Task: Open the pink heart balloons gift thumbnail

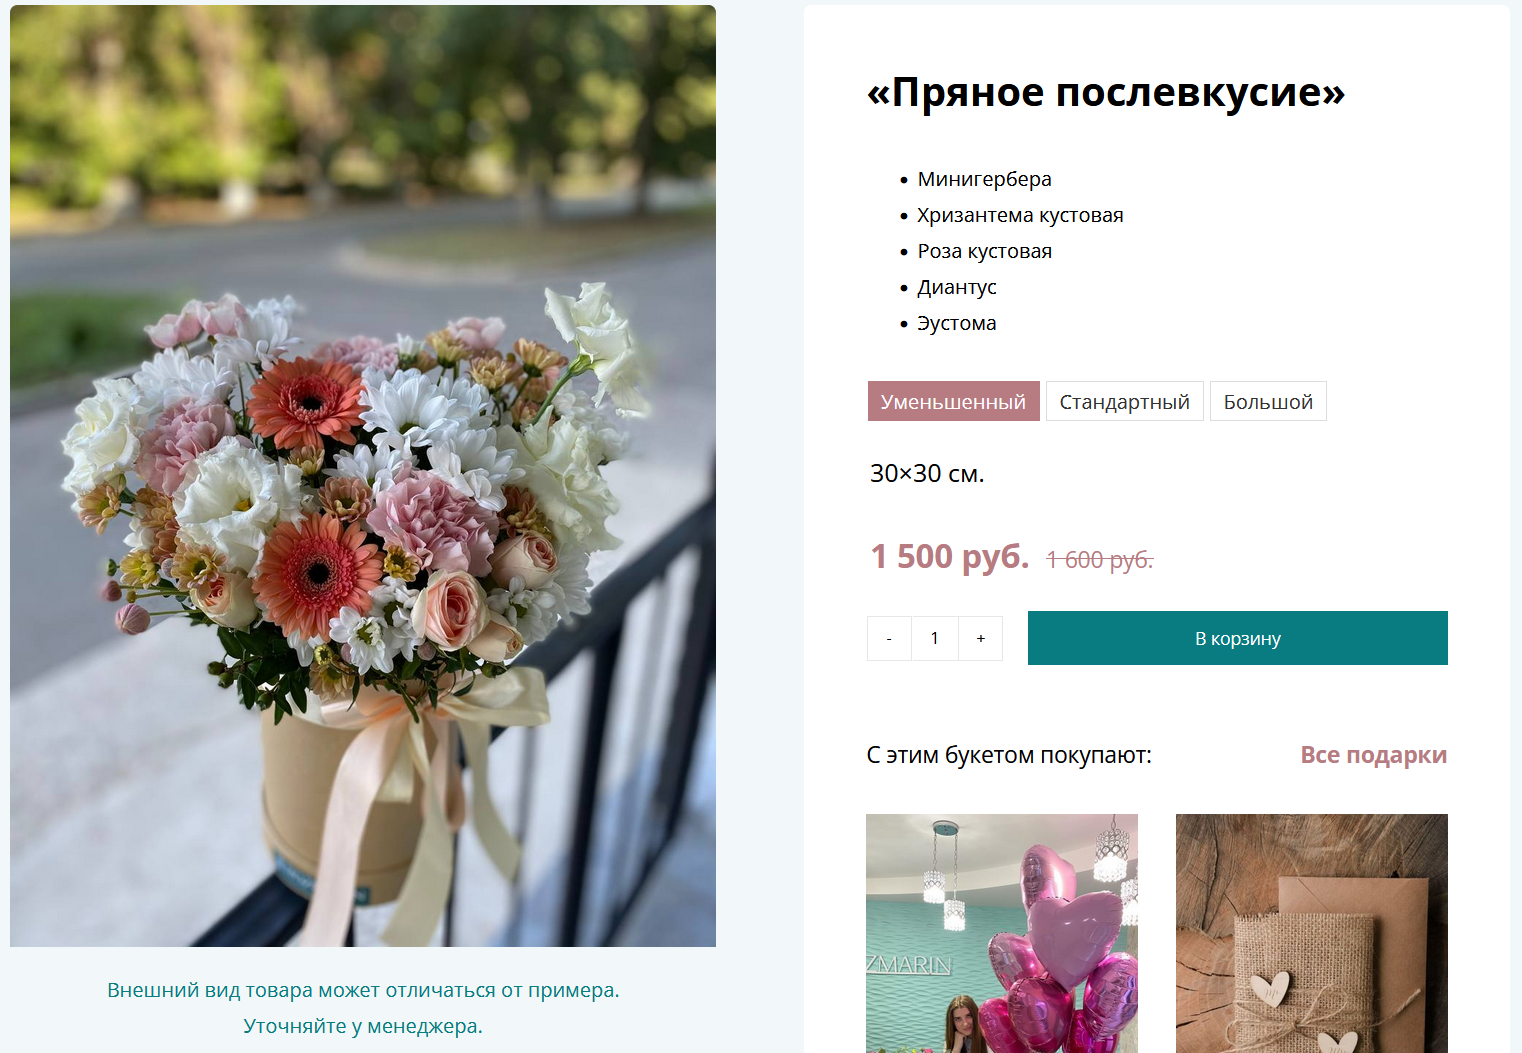Action: coord(1002,933)
